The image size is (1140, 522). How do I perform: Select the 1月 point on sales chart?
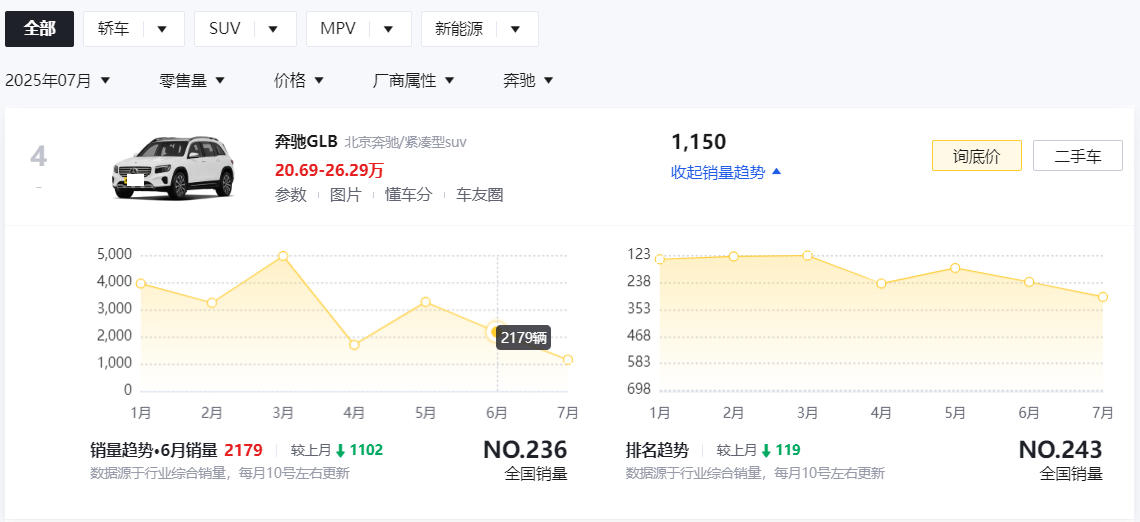click(141, 284)
